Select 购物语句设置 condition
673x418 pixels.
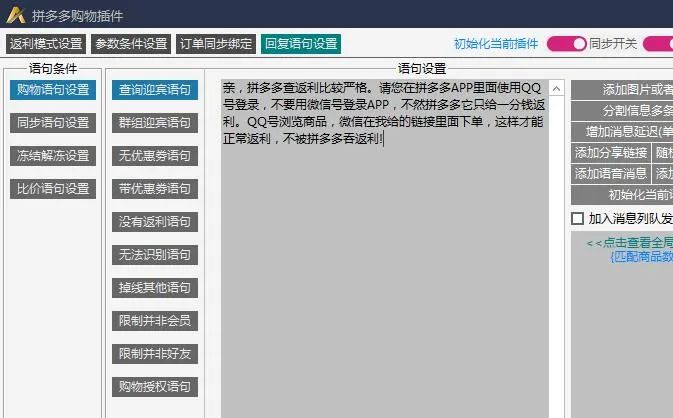coord(53,90)
